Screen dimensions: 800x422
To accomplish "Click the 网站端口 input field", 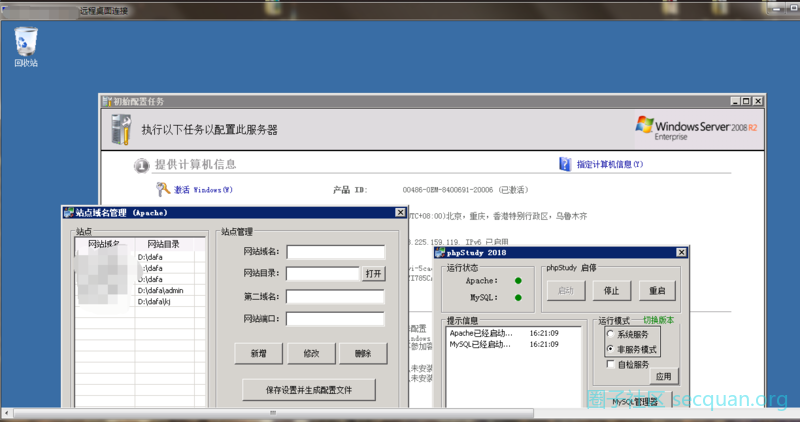I will [x=335, y=319].
